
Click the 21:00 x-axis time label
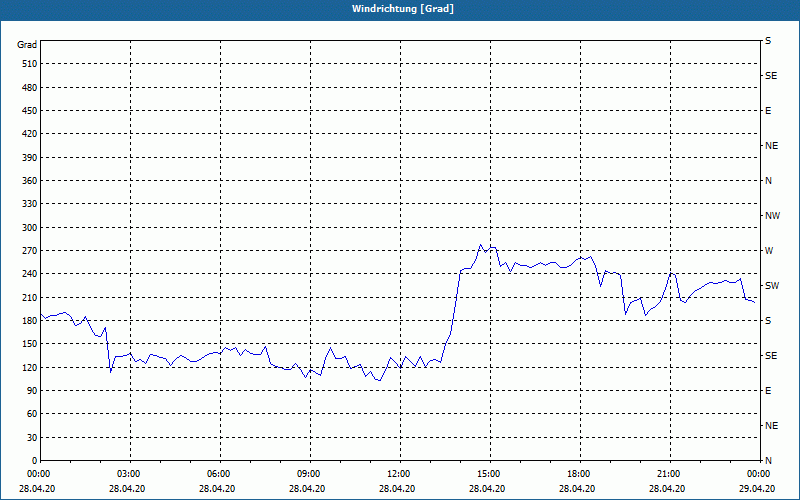(670, 474)
